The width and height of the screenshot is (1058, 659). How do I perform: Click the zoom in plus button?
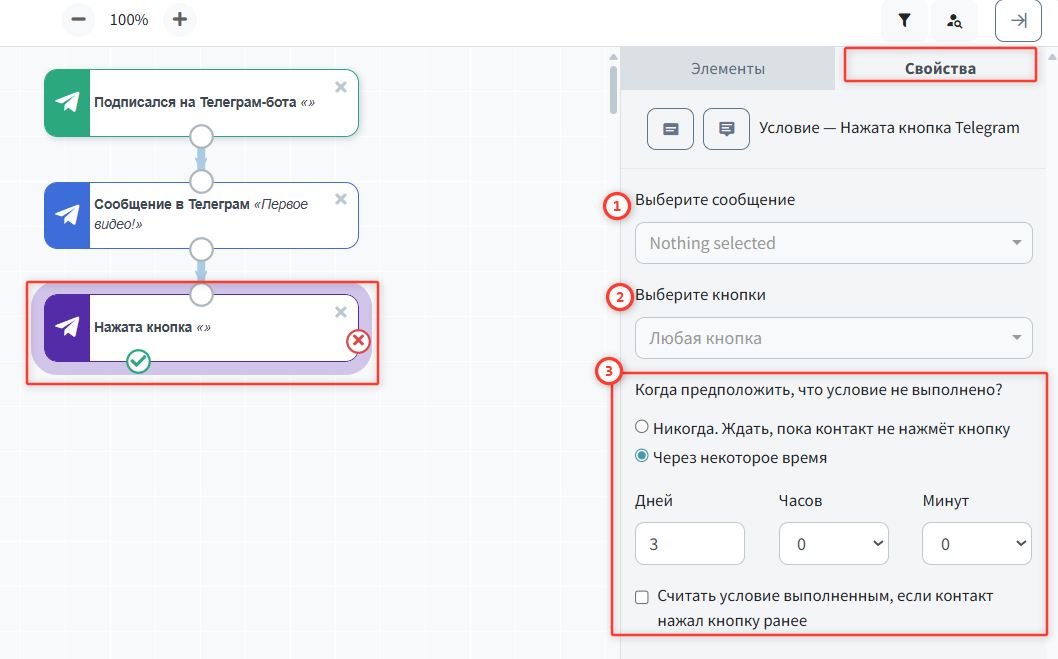(x=180, y=19)
